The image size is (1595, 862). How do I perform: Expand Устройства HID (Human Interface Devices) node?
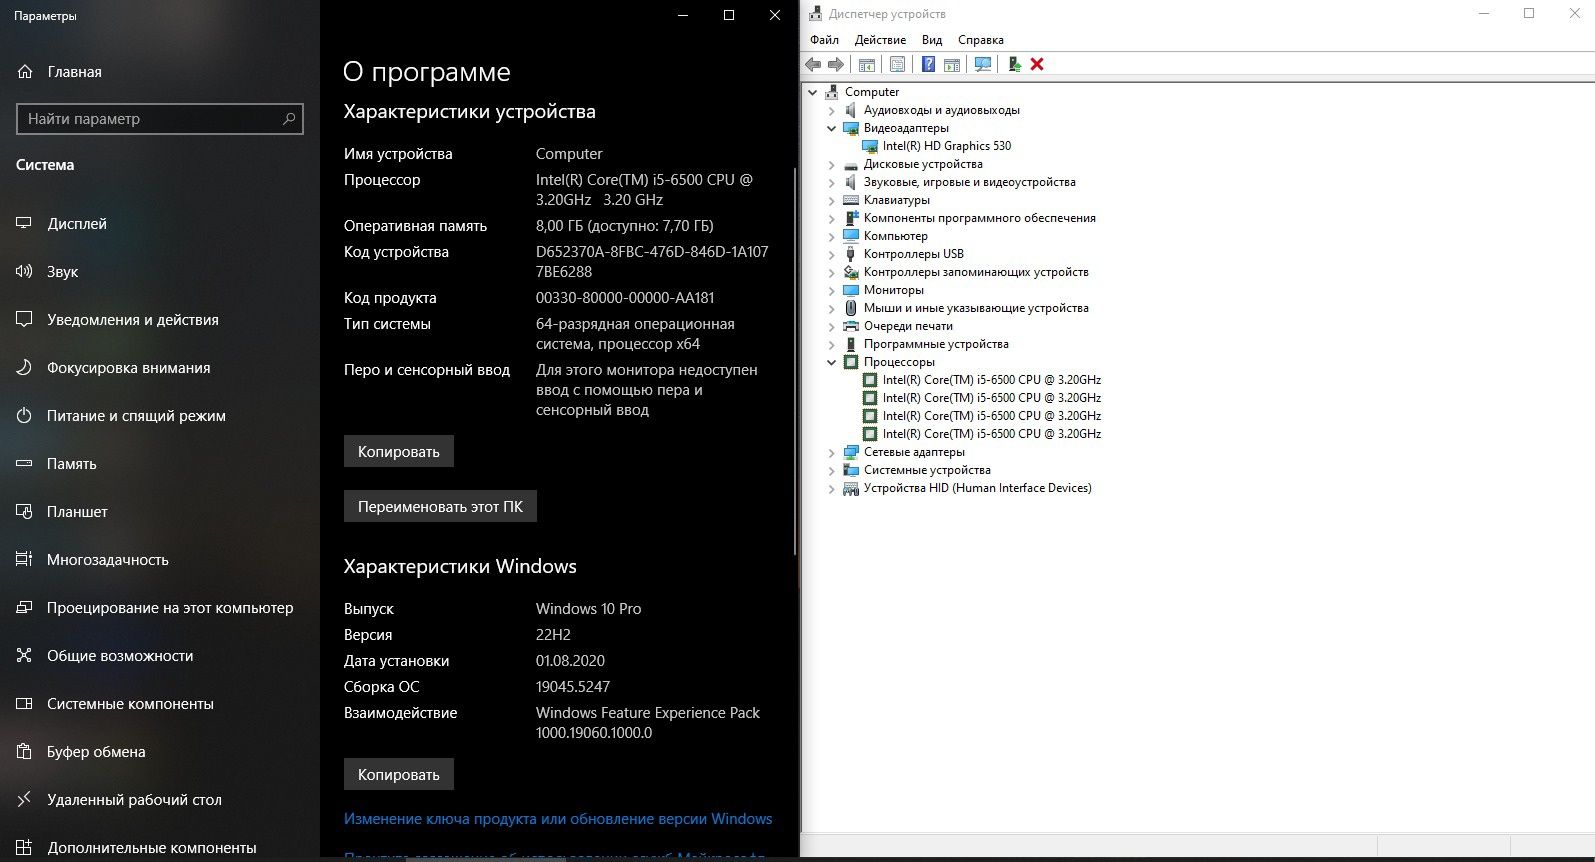tap(831, 488)
